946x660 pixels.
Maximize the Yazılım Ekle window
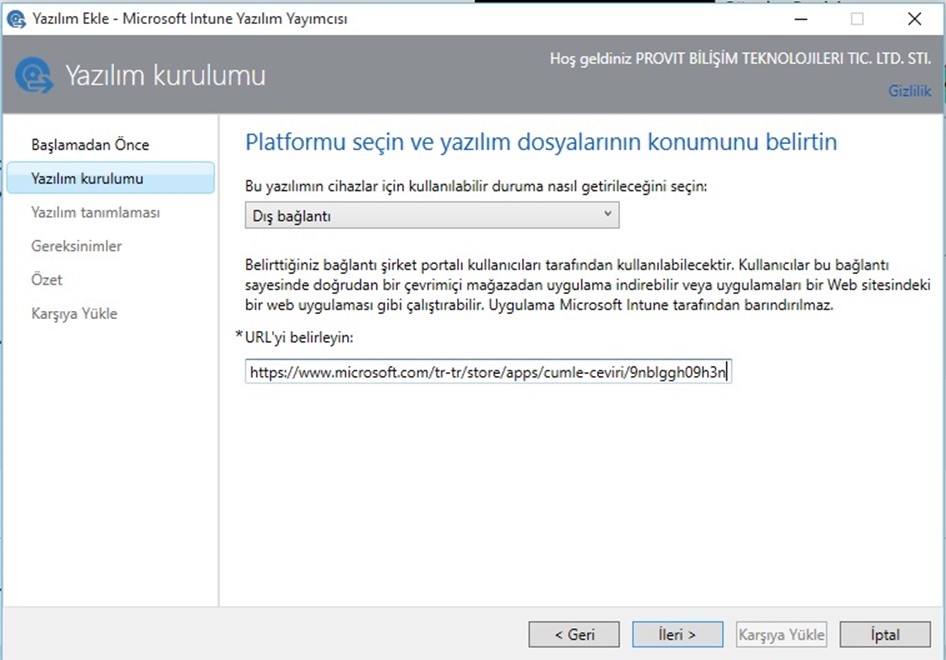coord(857,19)
